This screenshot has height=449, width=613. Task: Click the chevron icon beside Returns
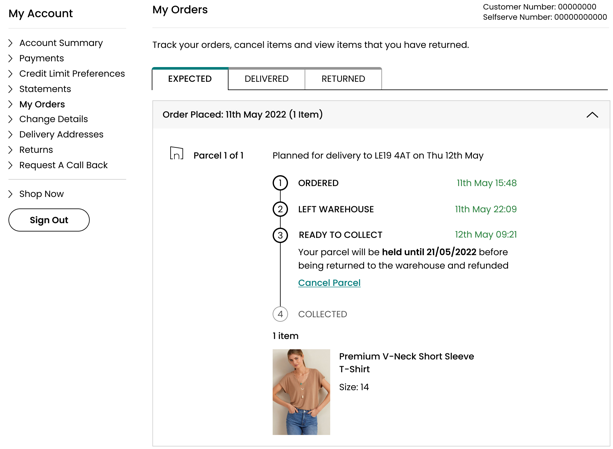coord(11,150)
